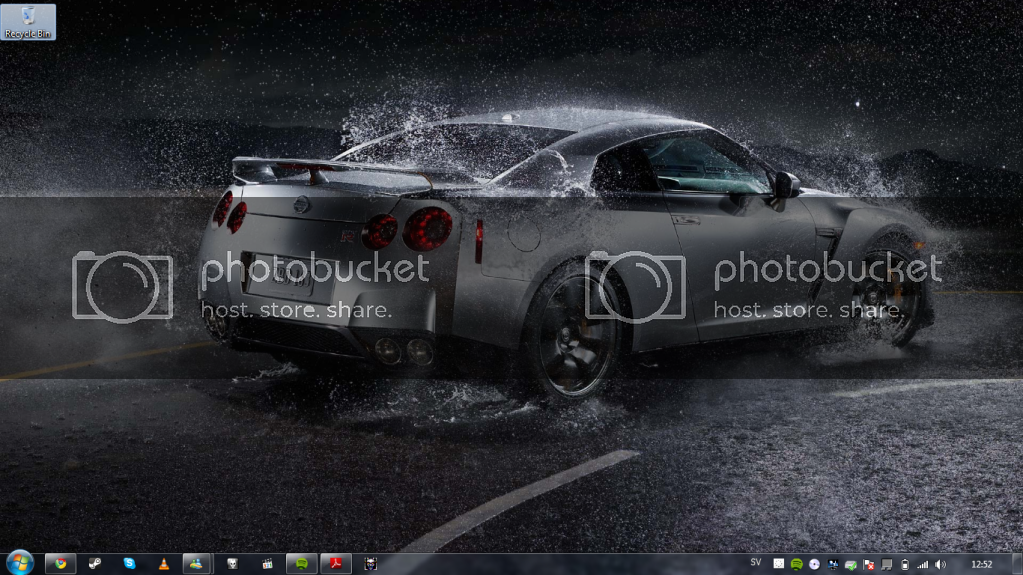
Task: Click the last pinned taskbar icon
Action: pos(370,564)
